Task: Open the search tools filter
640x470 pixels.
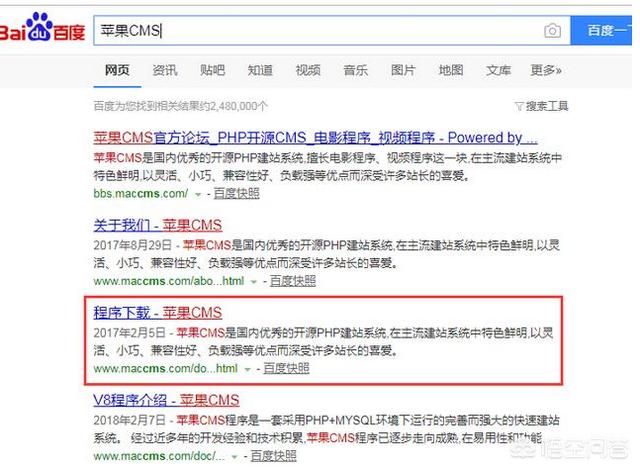Action: tap(541, 106)
